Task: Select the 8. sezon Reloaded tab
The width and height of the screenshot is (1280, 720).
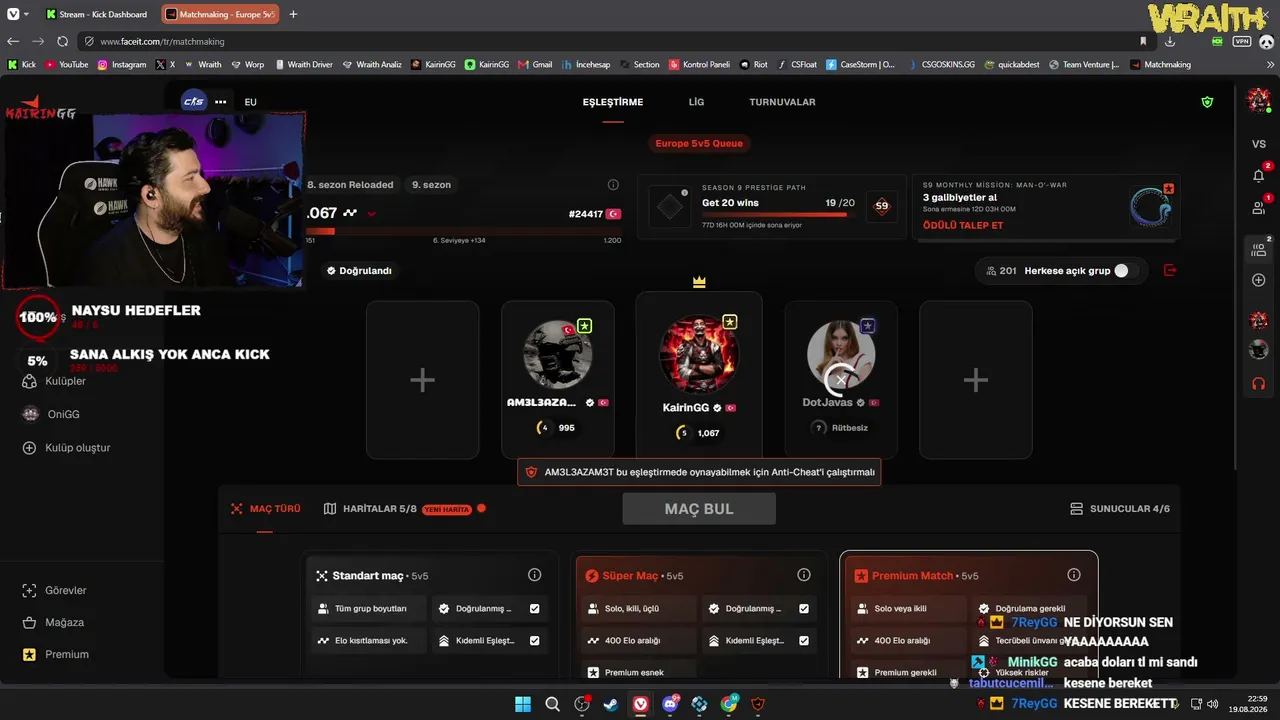Action: pyautogui.click(x=350, y=185)
